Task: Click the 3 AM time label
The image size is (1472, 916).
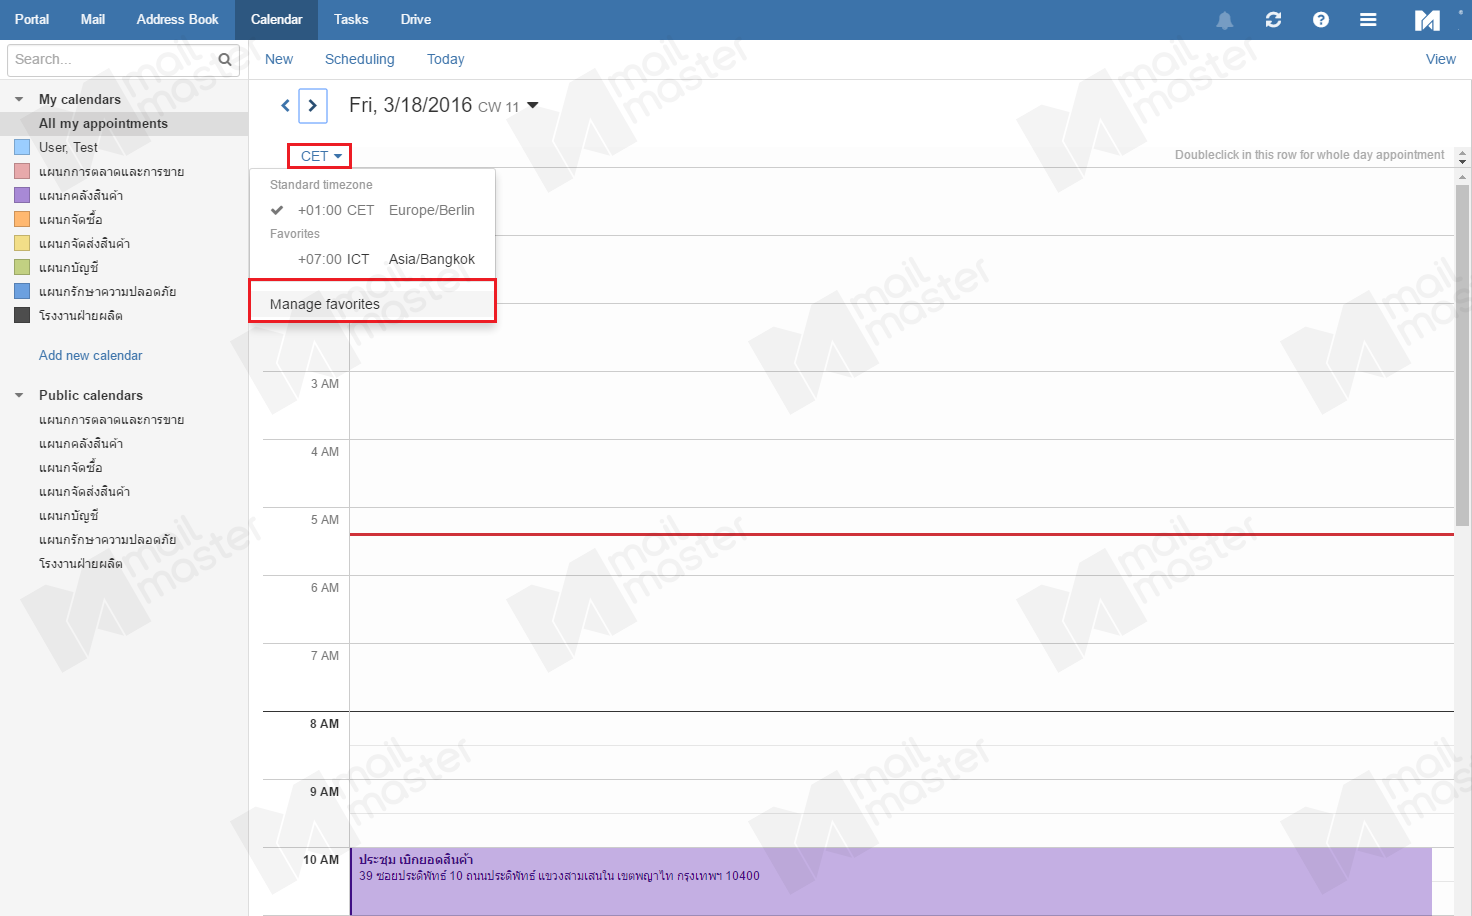Action: coord(324,384)
